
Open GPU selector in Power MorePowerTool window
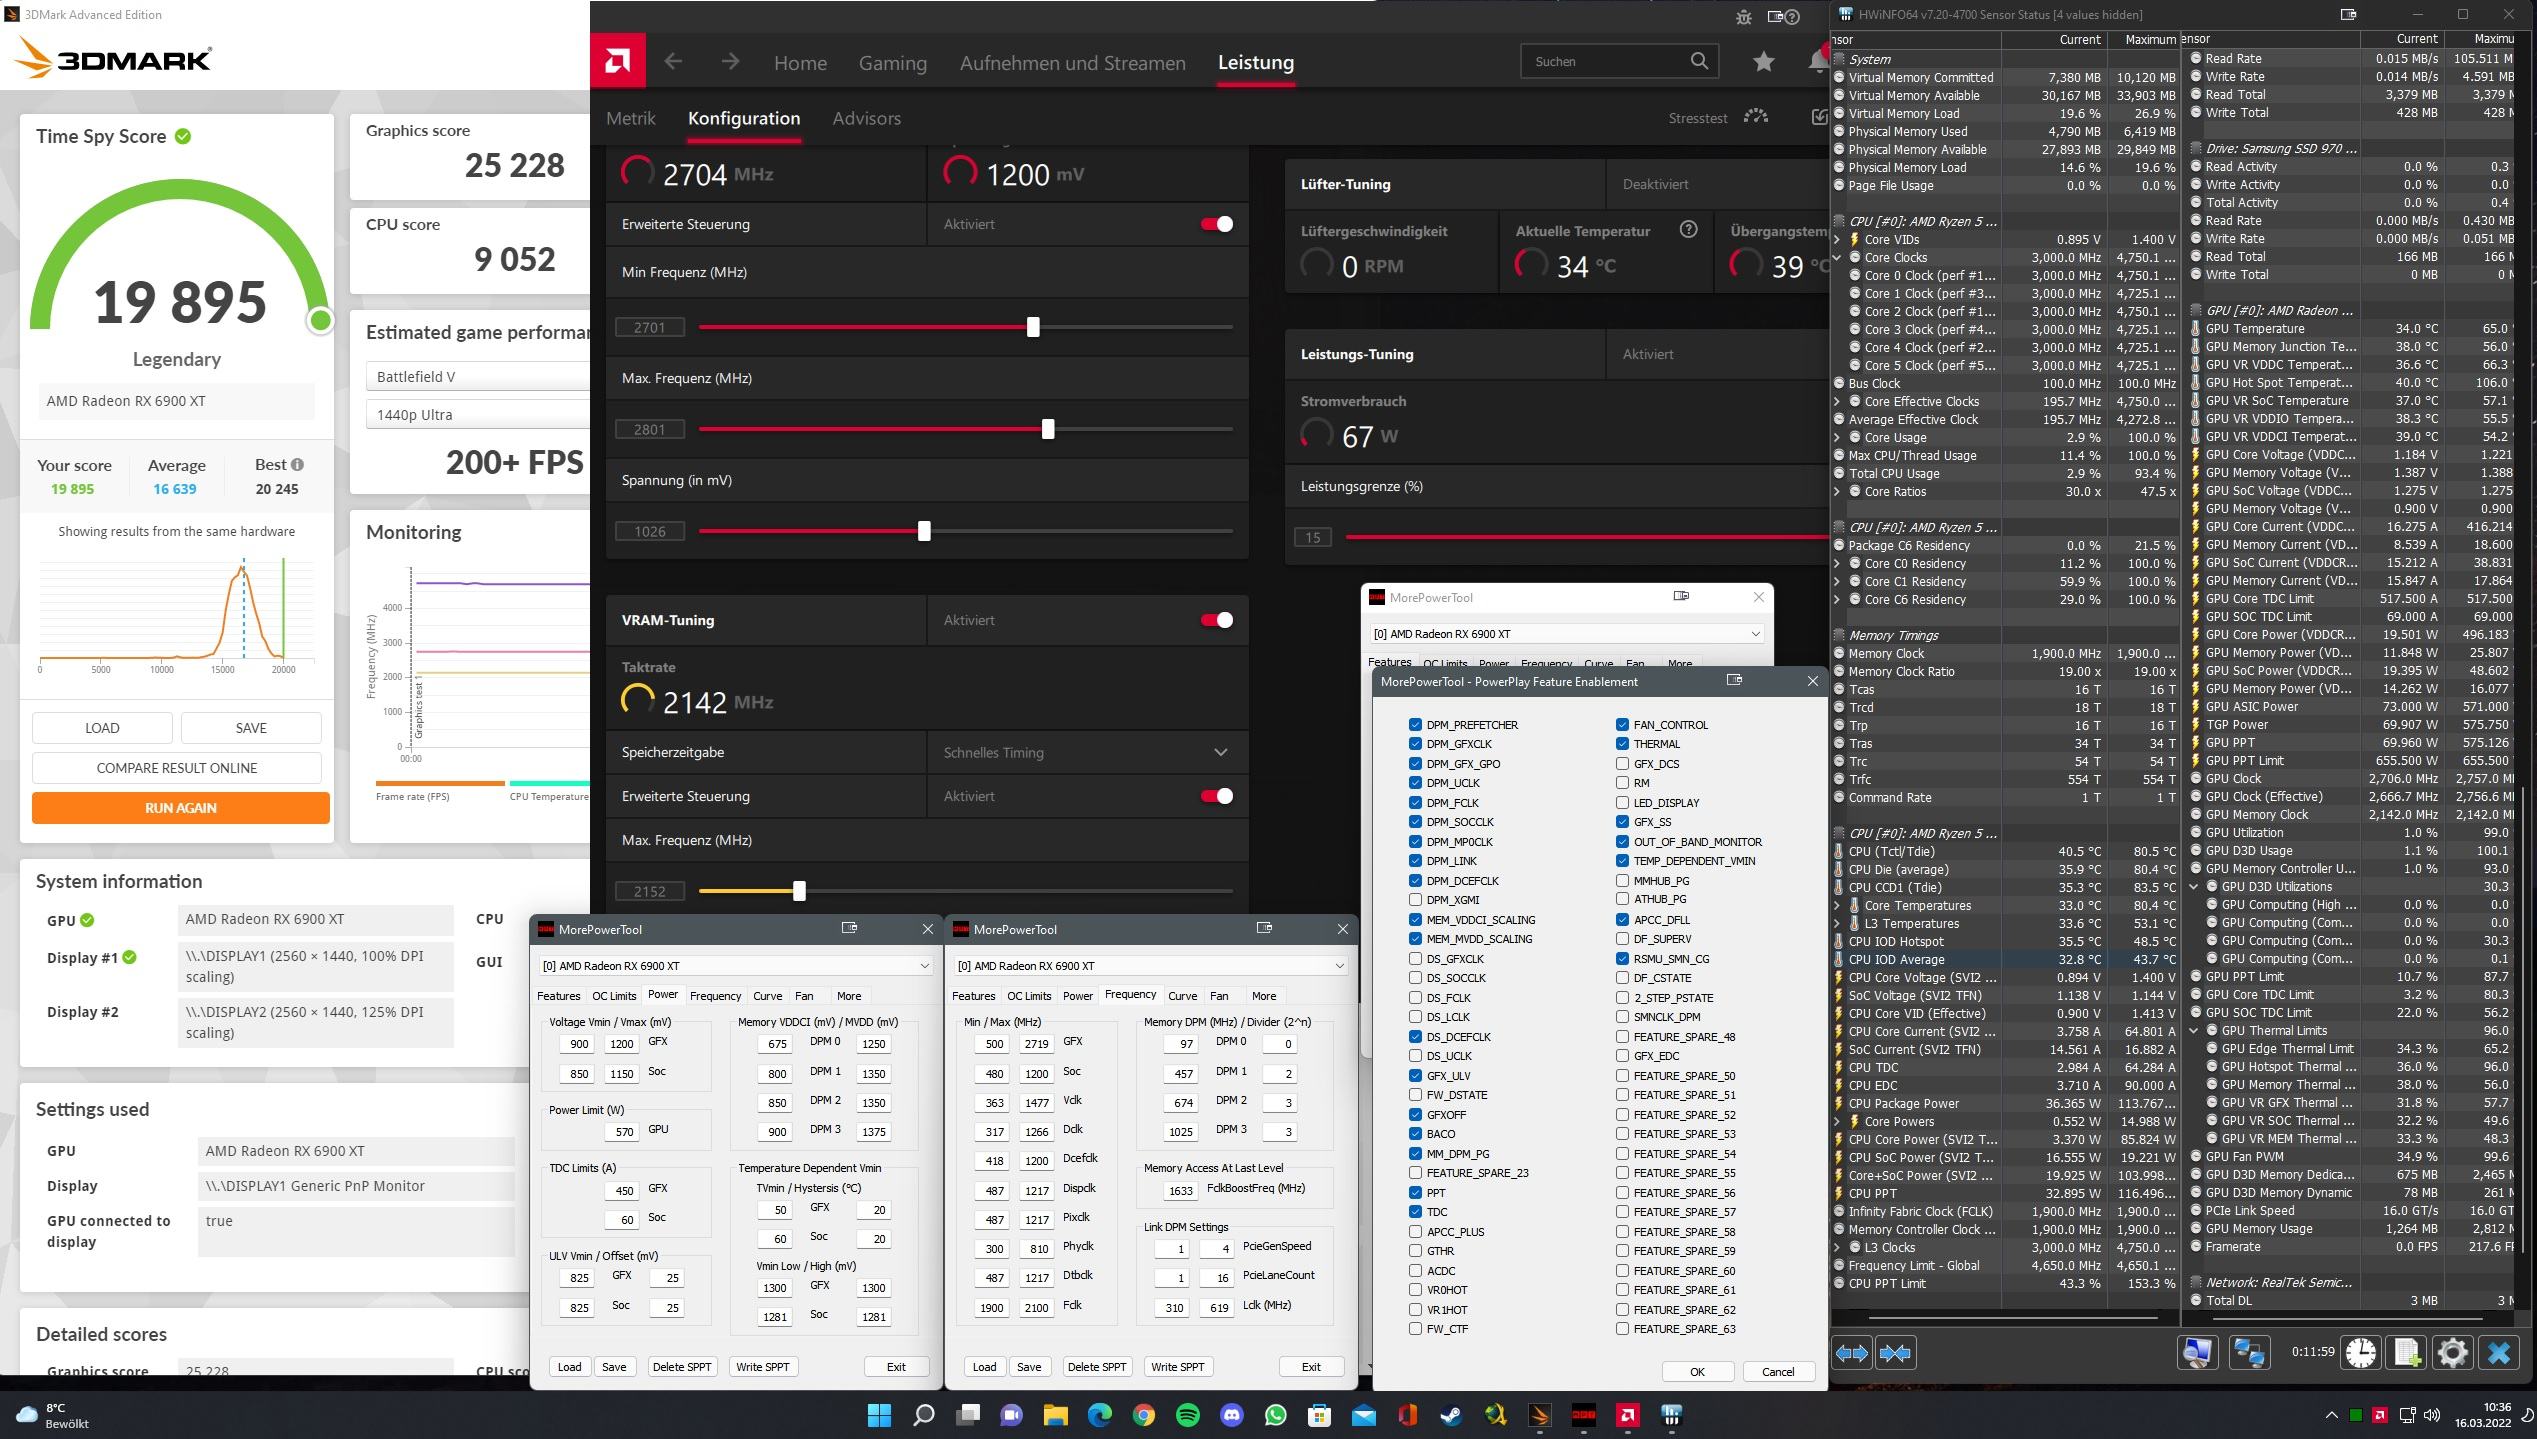(735, 965)
